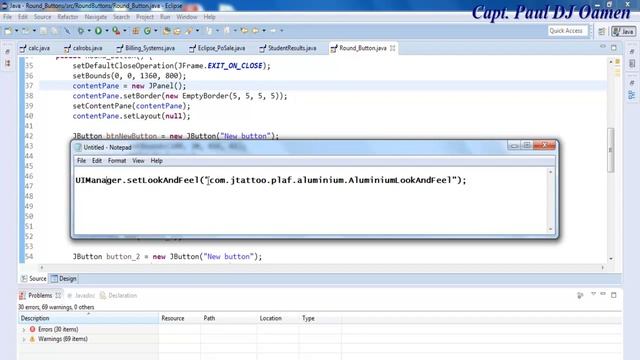Viewport: 640px width, 360px height.
Task: Maximize the editor area using its maximize icon
Action: (x=614, y=48)
